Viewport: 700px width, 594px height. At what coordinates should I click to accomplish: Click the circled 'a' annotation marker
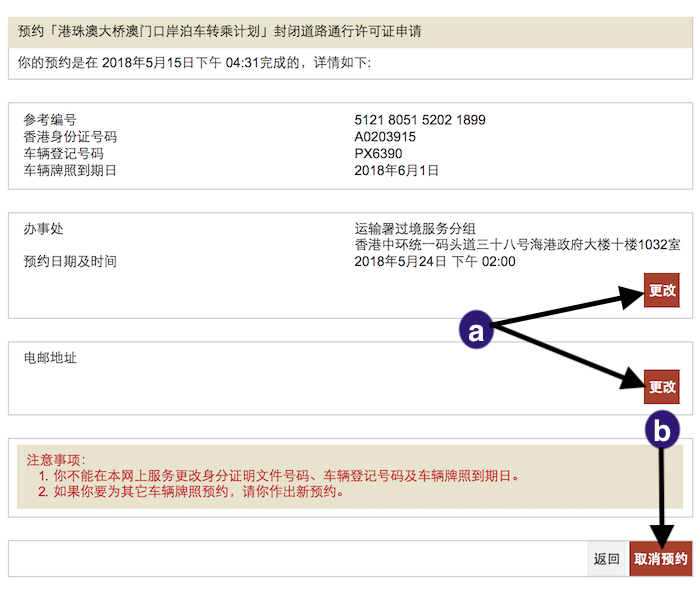(x=477, y=331)
